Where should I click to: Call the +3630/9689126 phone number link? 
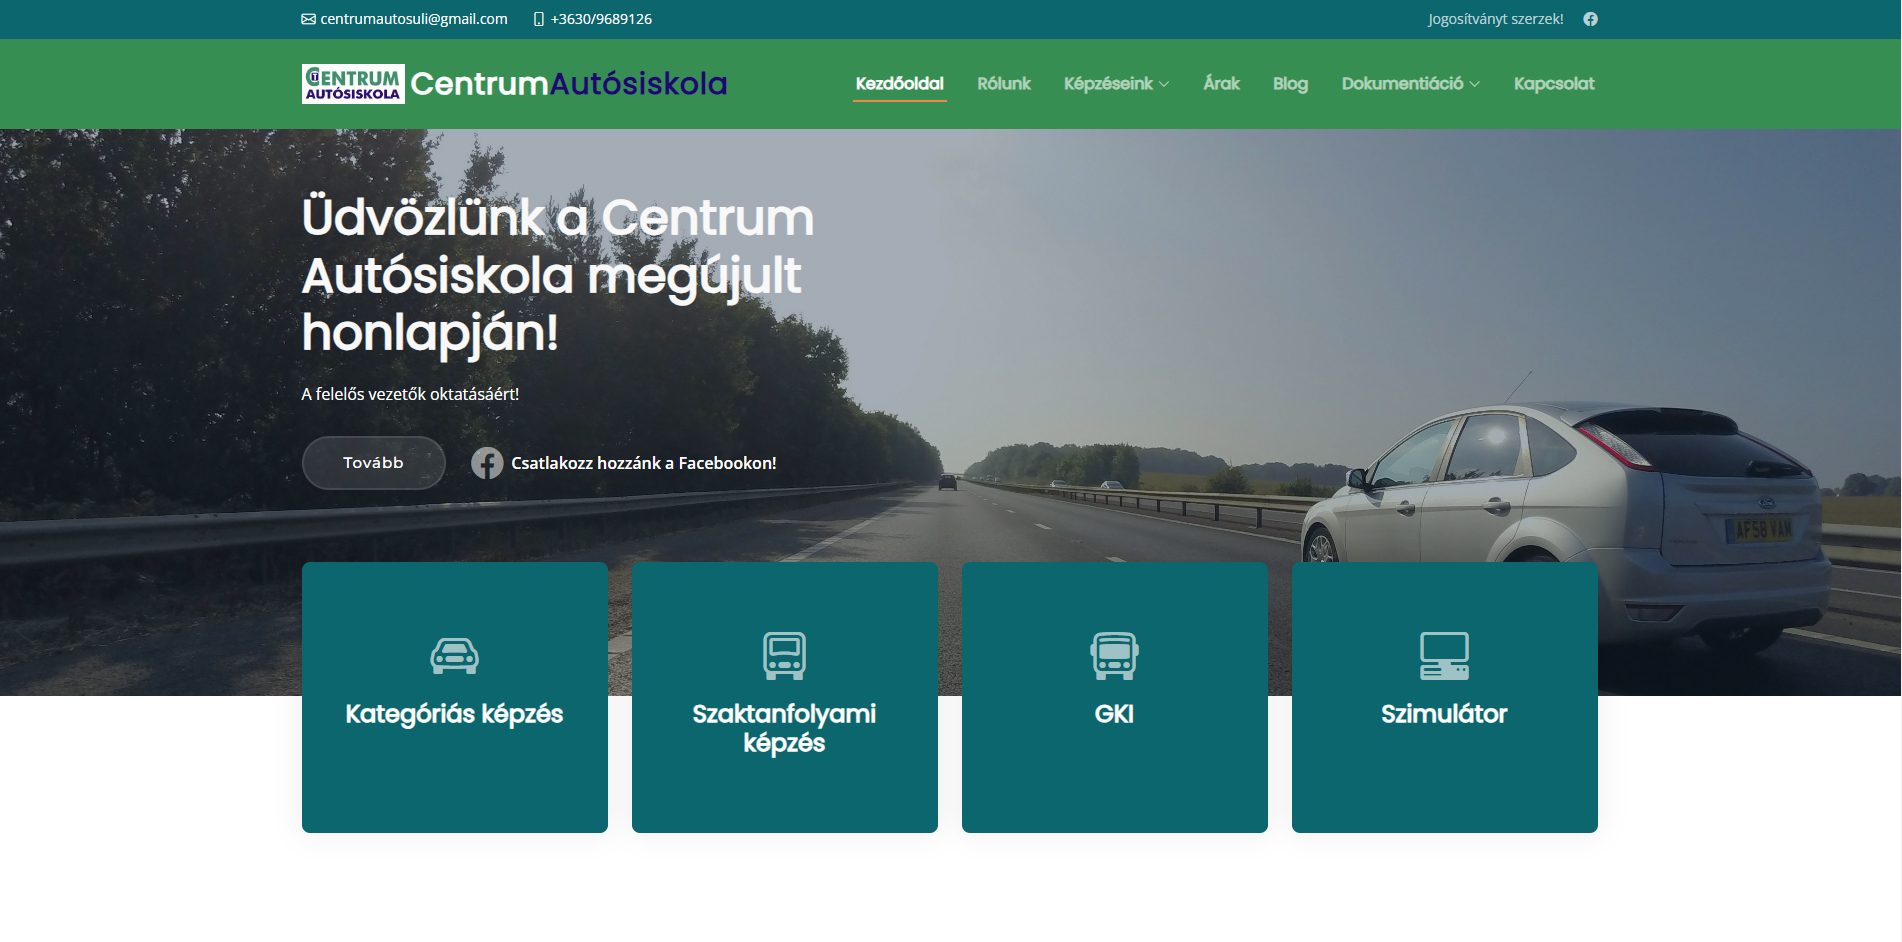tap(601, 19)
